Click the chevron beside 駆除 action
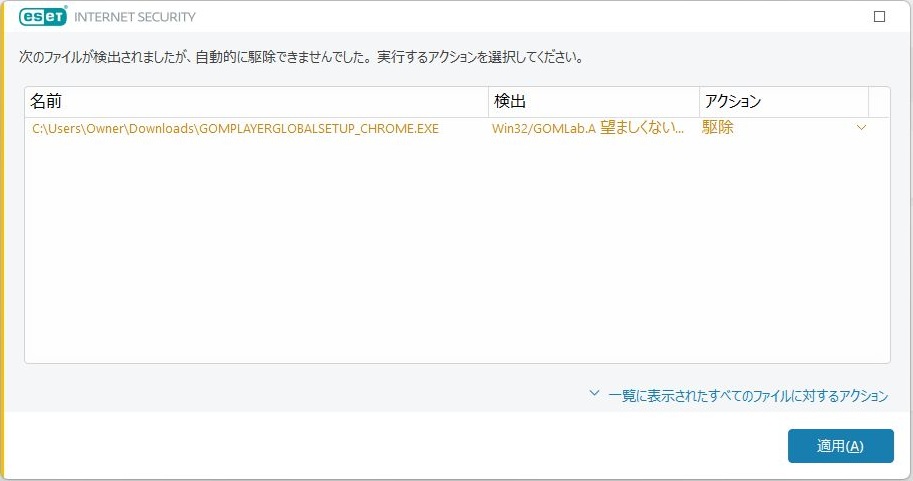913x481 pixels. 861,128
